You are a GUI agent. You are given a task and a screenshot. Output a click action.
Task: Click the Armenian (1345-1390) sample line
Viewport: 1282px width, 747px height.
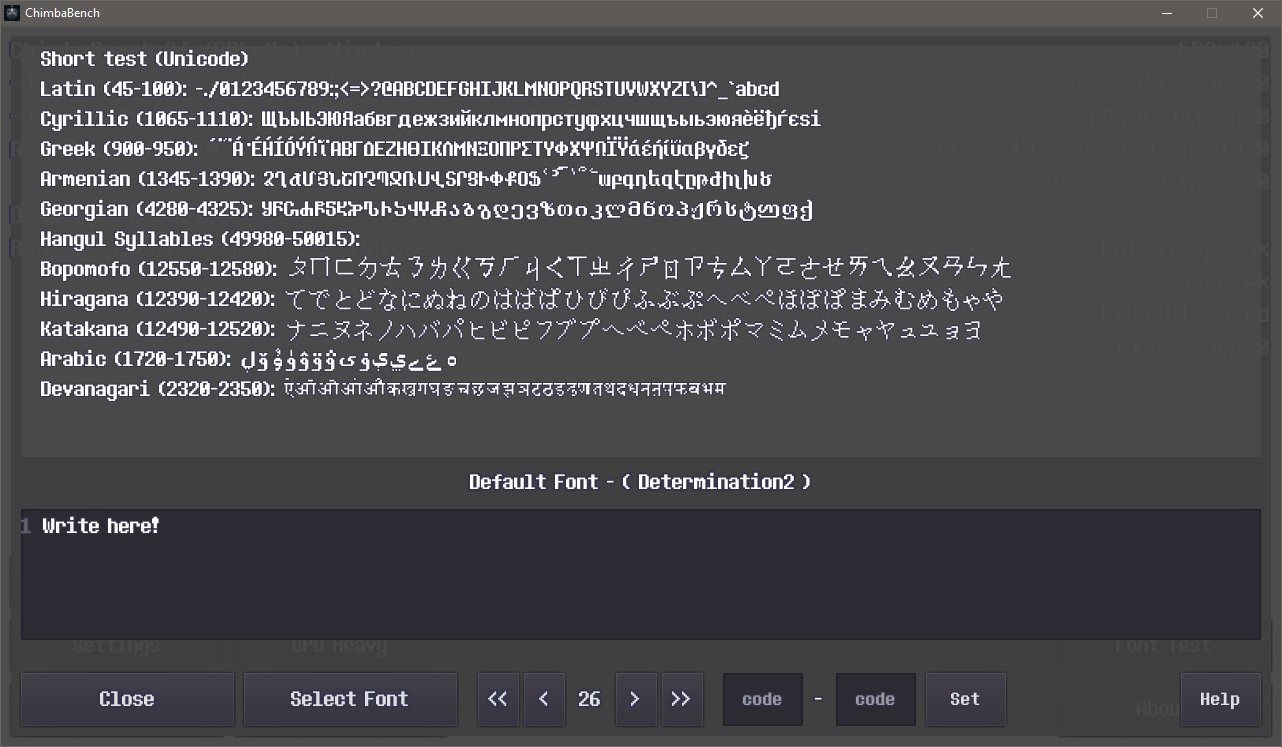pos(406,179)
